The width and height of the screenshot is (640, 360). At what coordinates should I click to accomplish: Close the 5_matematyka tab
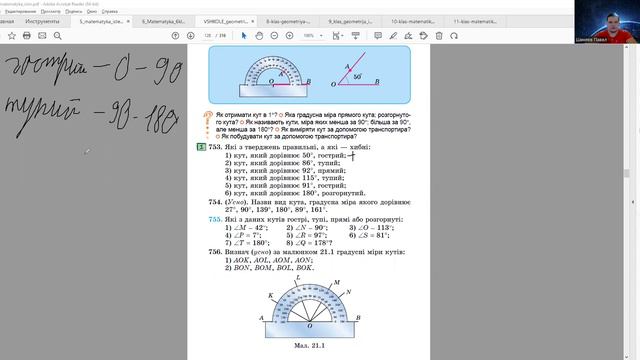pos(128,22)
